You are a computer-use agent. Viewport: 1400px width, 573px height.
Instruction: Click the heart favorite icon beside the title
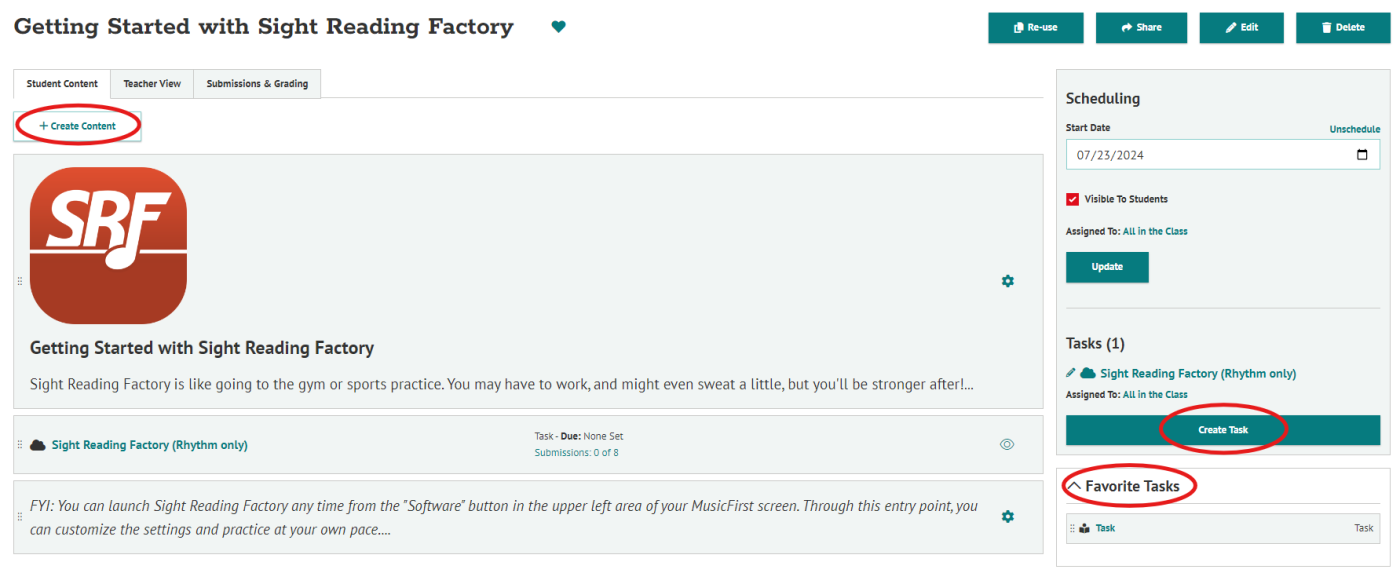(x=558, y=27)
